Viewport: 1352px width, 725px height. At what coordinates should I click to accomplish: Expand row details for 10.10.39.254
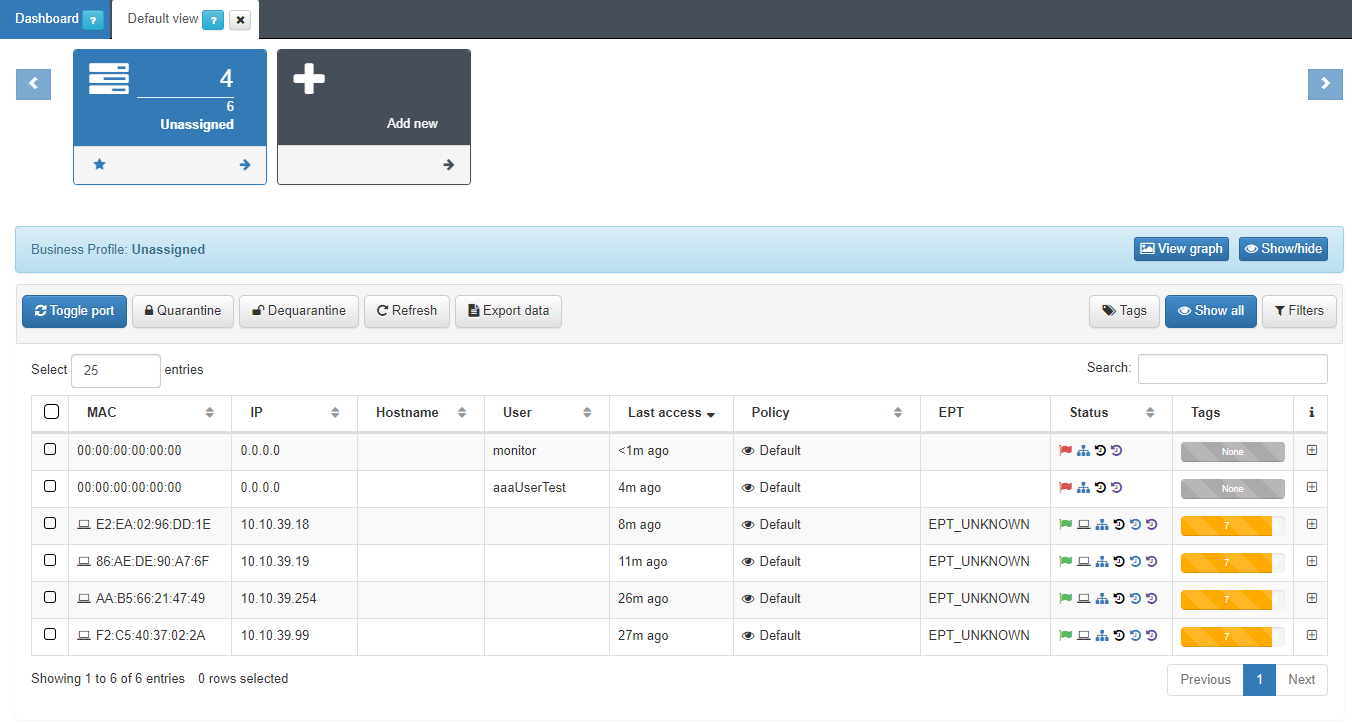click(x=1311, y=599)
